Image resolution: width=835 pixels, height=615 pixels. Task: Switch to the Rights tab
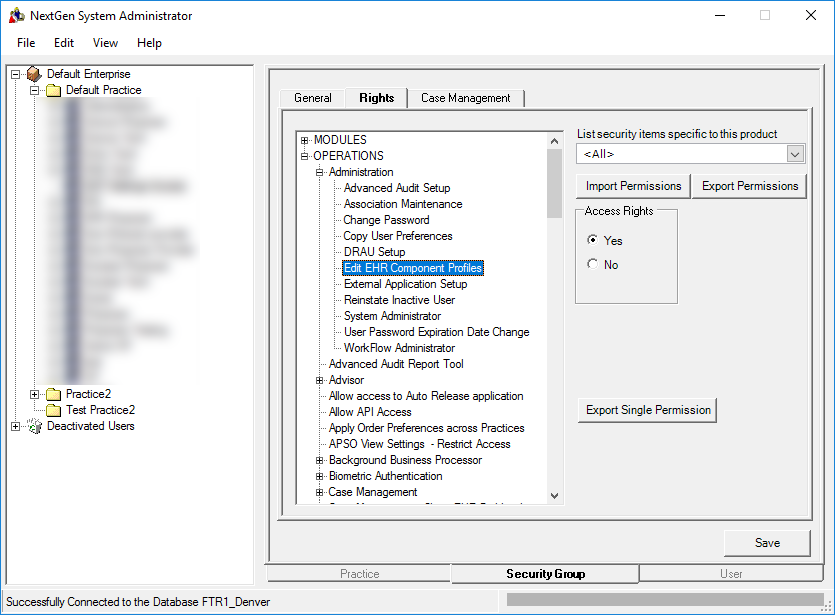[376, 98]
